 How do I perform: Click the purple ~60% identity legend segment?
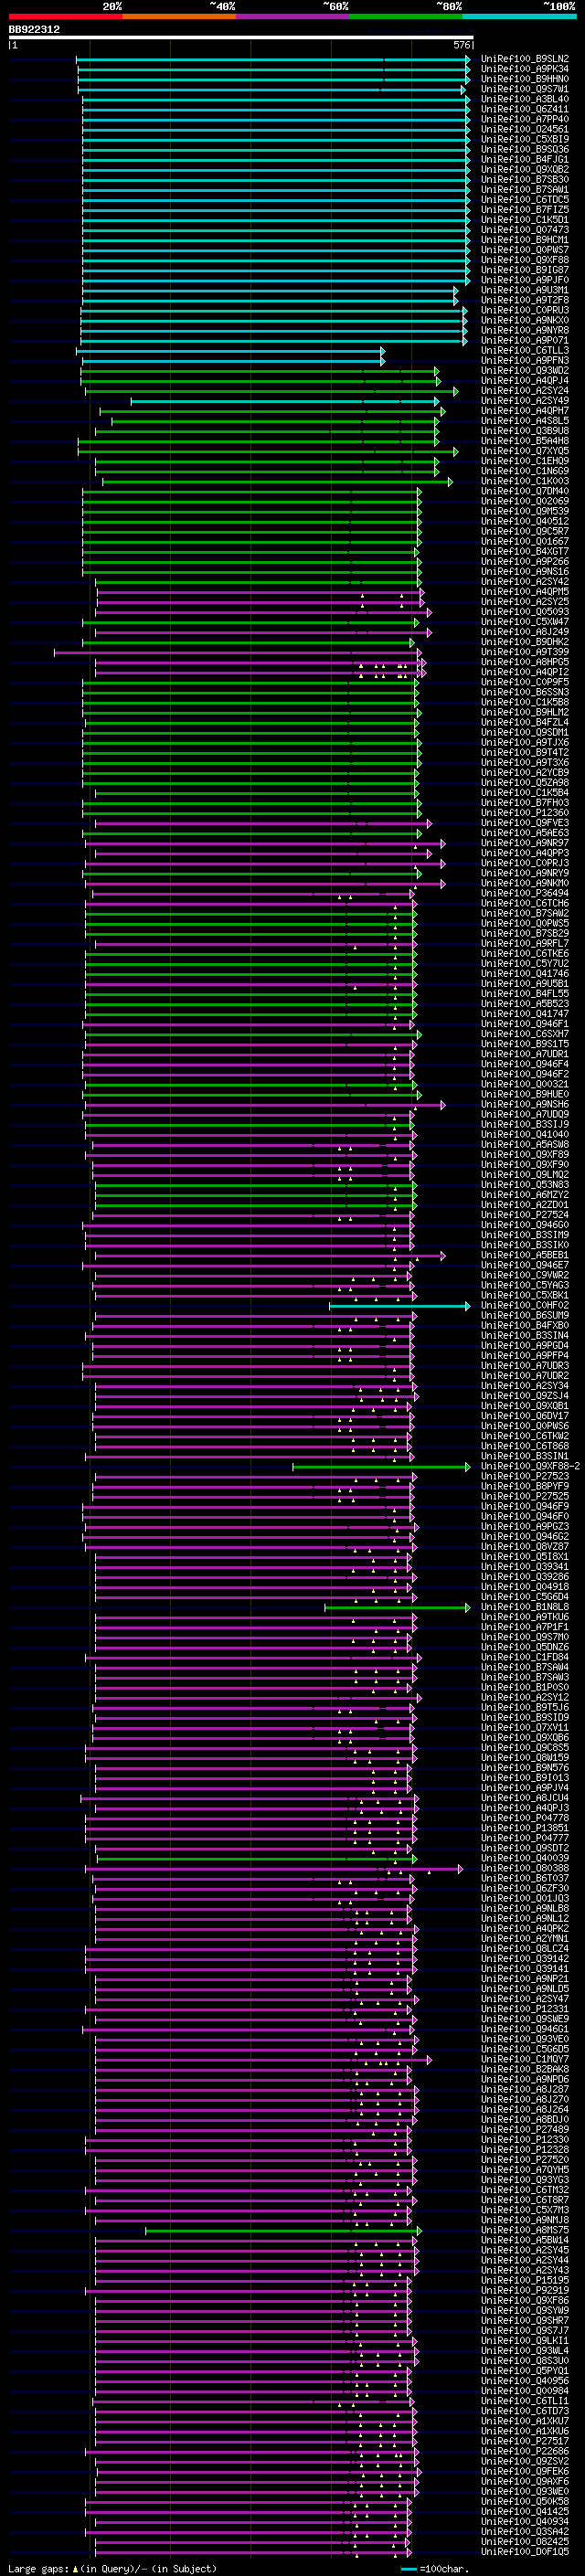coord(293,16)
